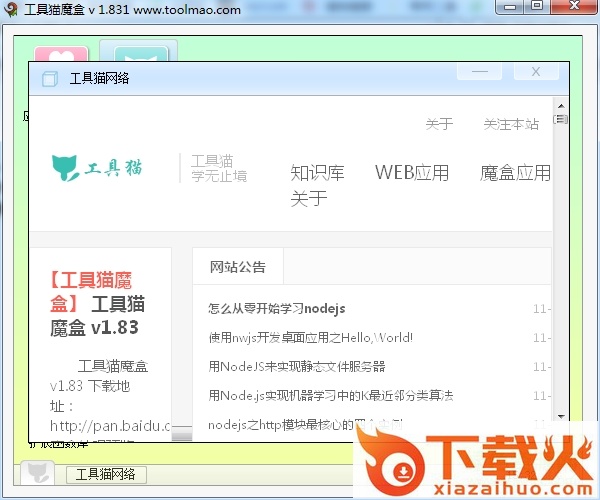Viewport: 600px width, 500px height.
Task: Open article nodejs之http模块
Action: coord(305,425)
